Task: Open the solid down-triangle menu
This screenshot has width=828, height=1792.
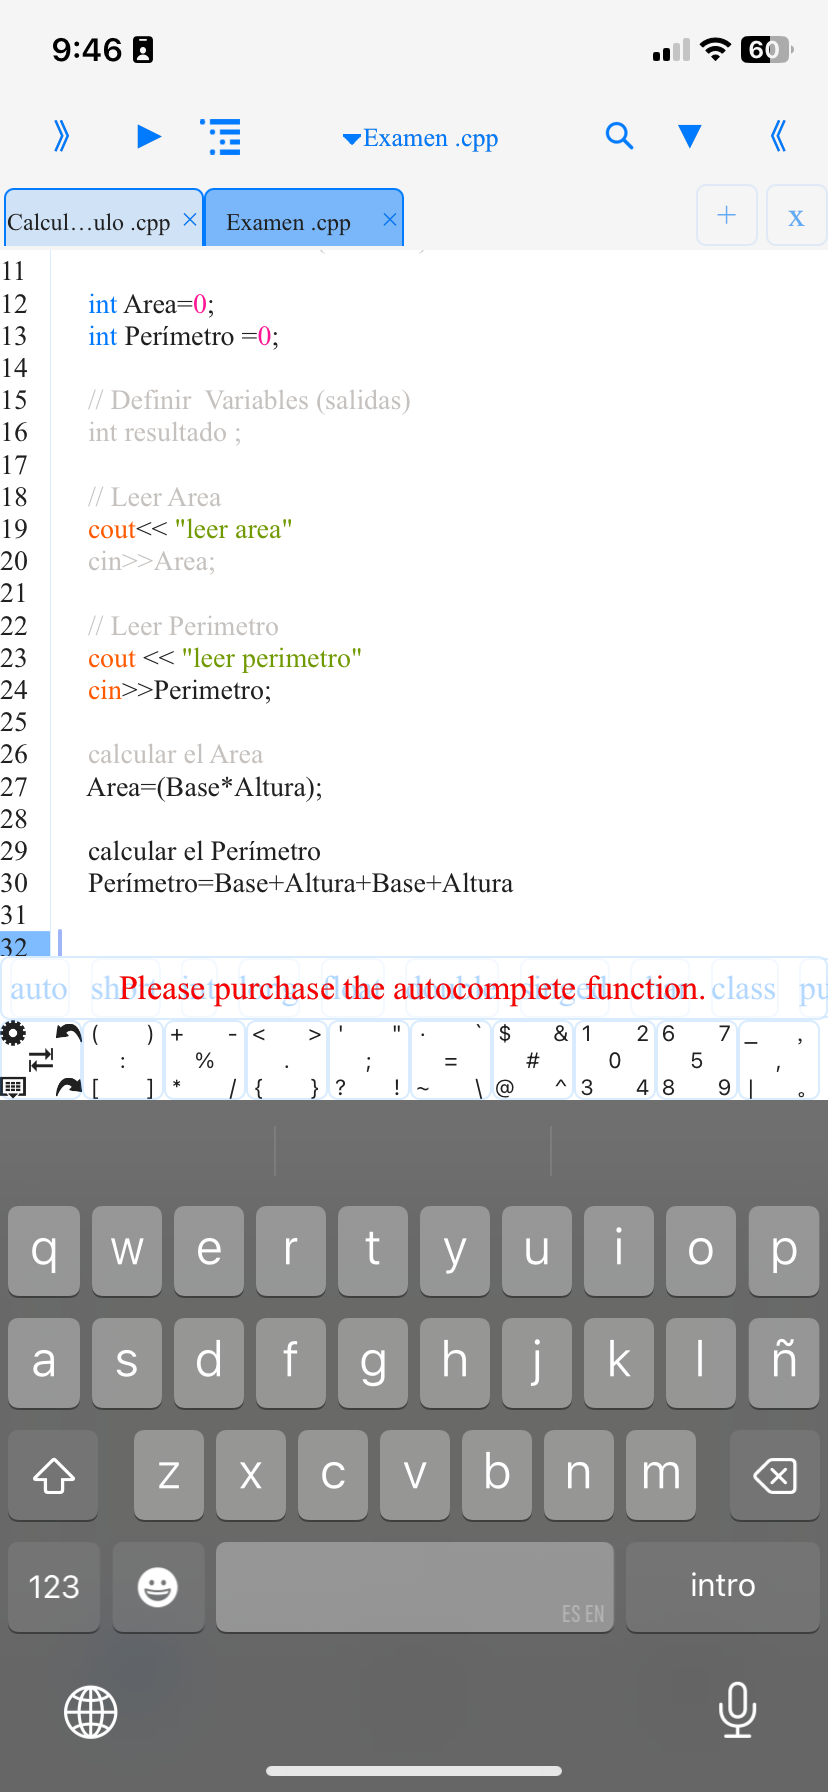Action: [x=689, y=136]
